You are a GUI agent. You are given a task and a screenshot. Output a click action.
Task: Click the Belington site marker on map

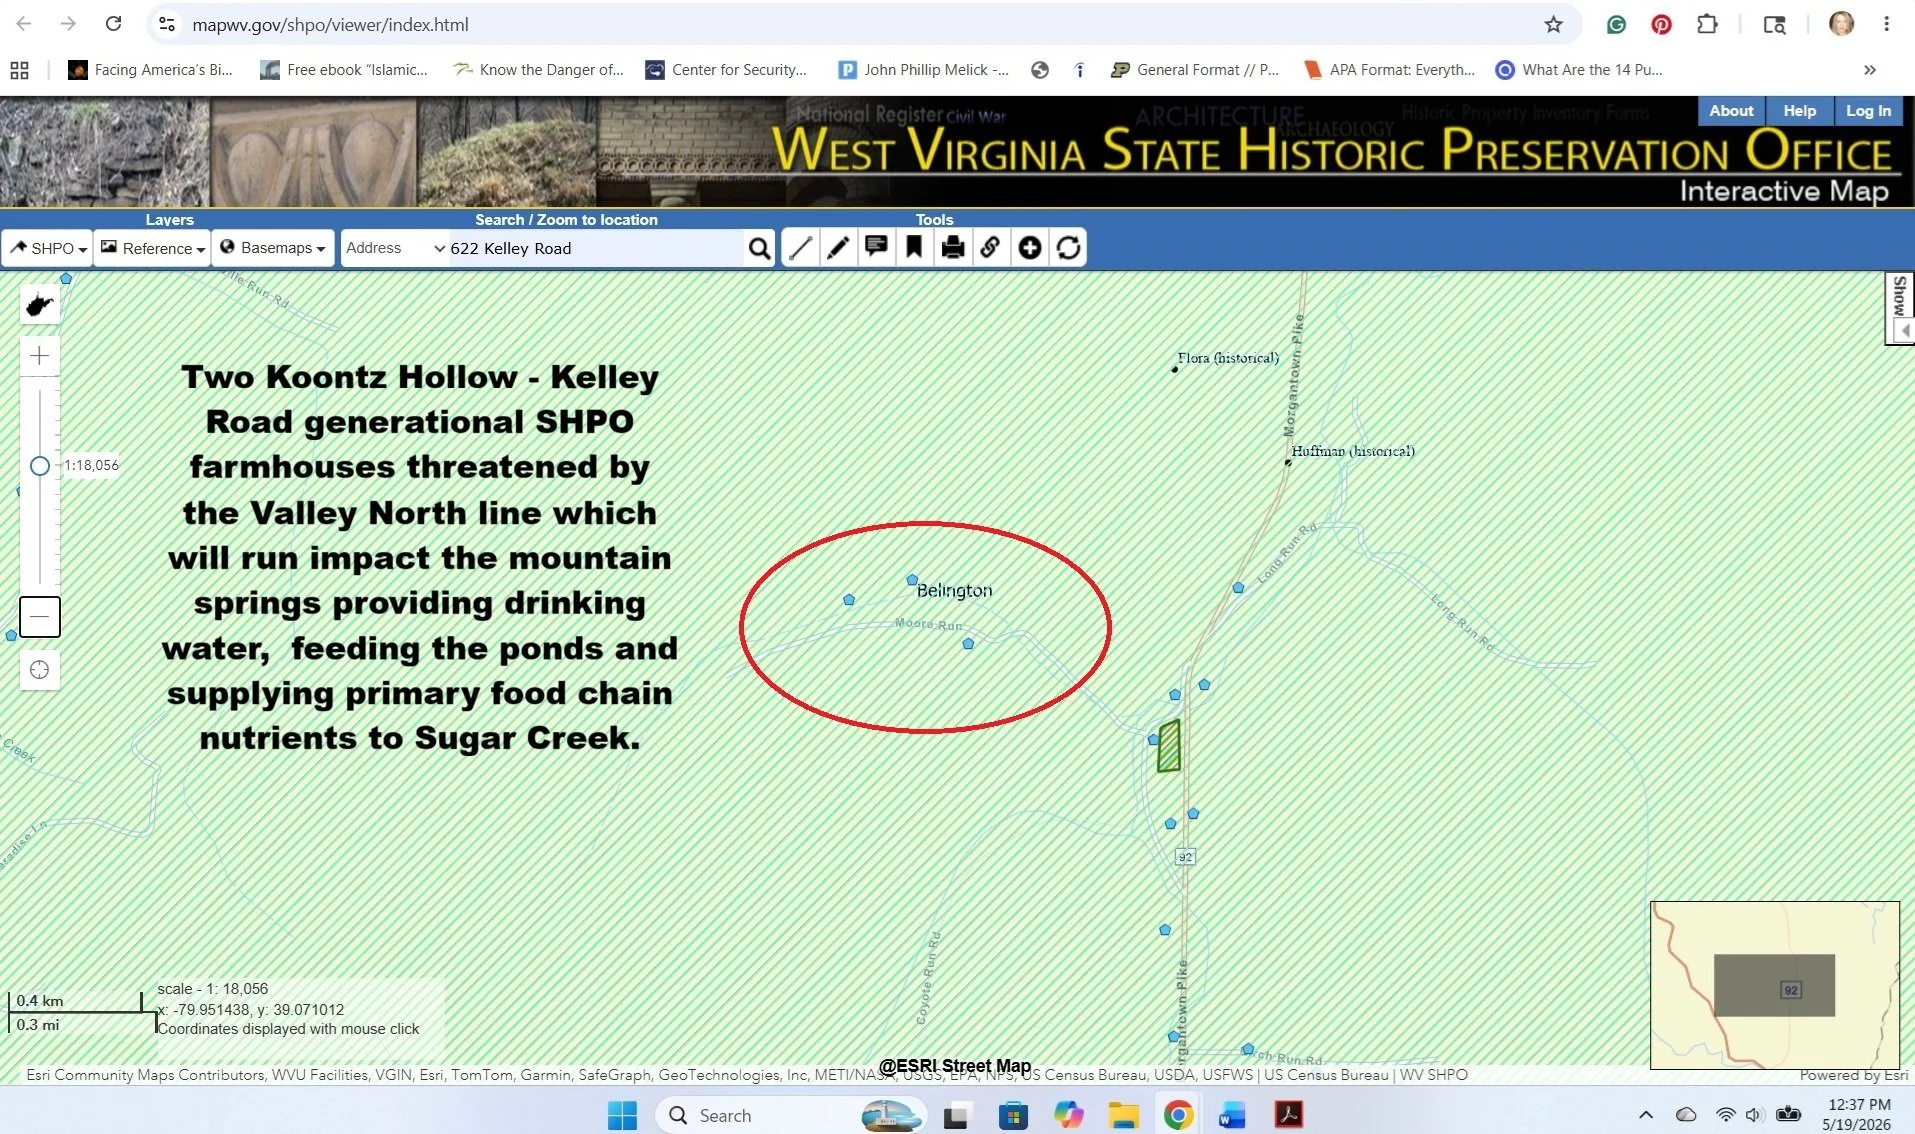912,580
